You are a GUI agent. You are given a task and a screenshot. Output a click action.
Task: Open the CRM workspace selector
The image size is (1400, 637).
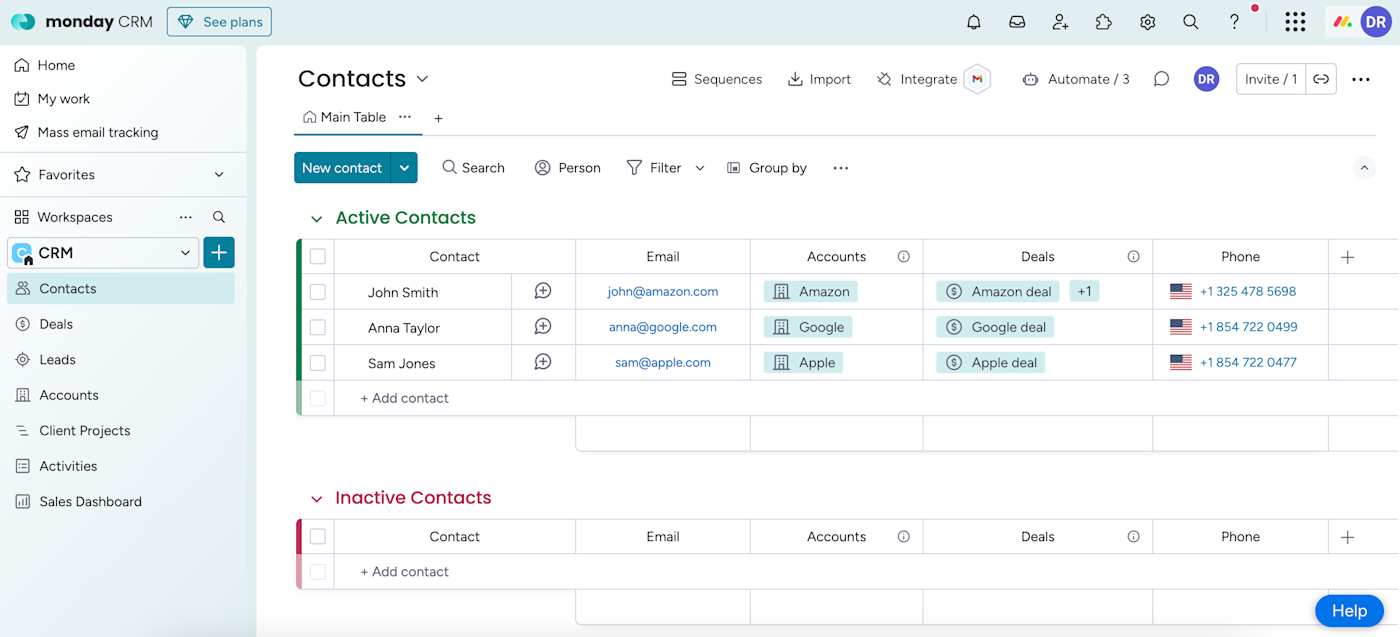point(103,253)
